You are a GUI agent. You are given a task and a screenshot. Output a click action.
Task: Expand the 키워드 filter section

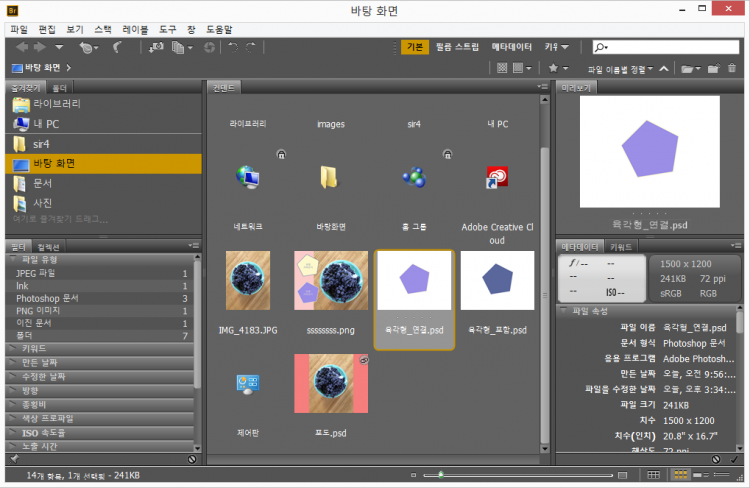[33, 348]
